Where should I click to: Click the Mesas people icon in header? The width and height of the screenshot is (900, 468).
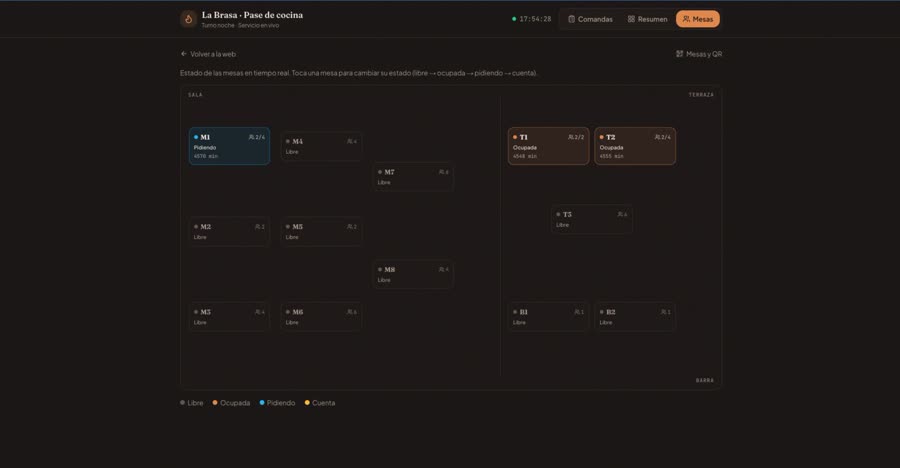coord(686,19)
